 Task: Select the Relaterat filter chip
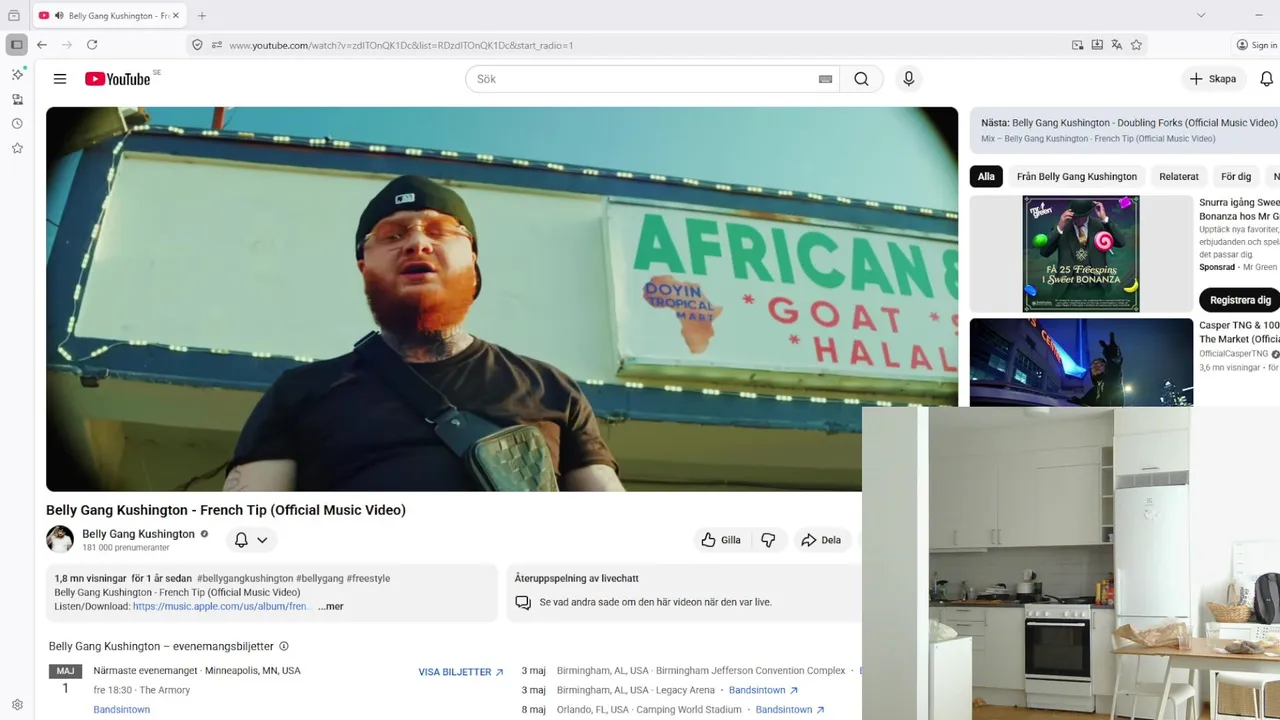pos(1179,176)
